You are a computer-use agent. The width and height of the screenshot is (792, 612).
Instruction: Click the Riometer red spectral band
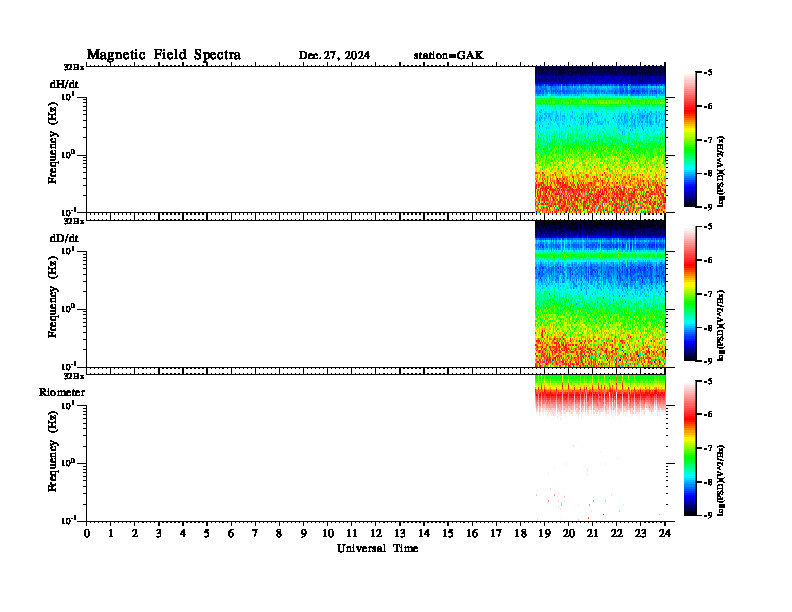[600, 396]
